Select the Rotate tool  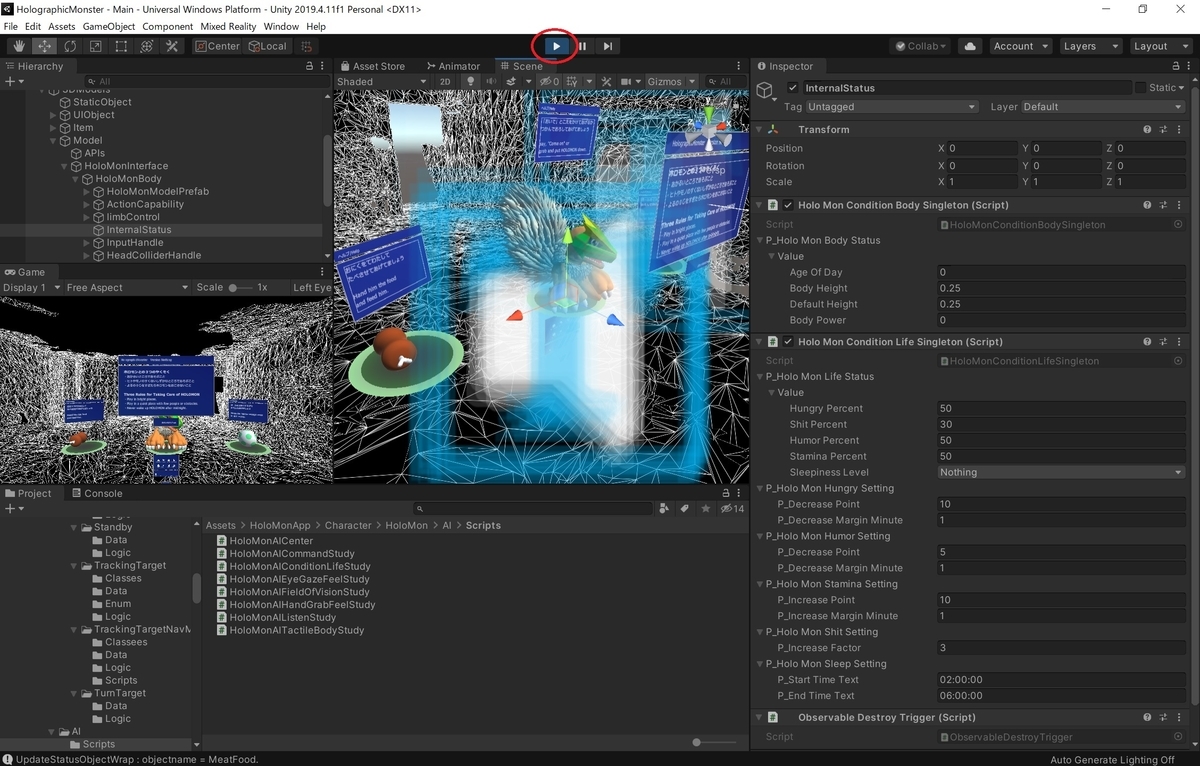[70, 46]
